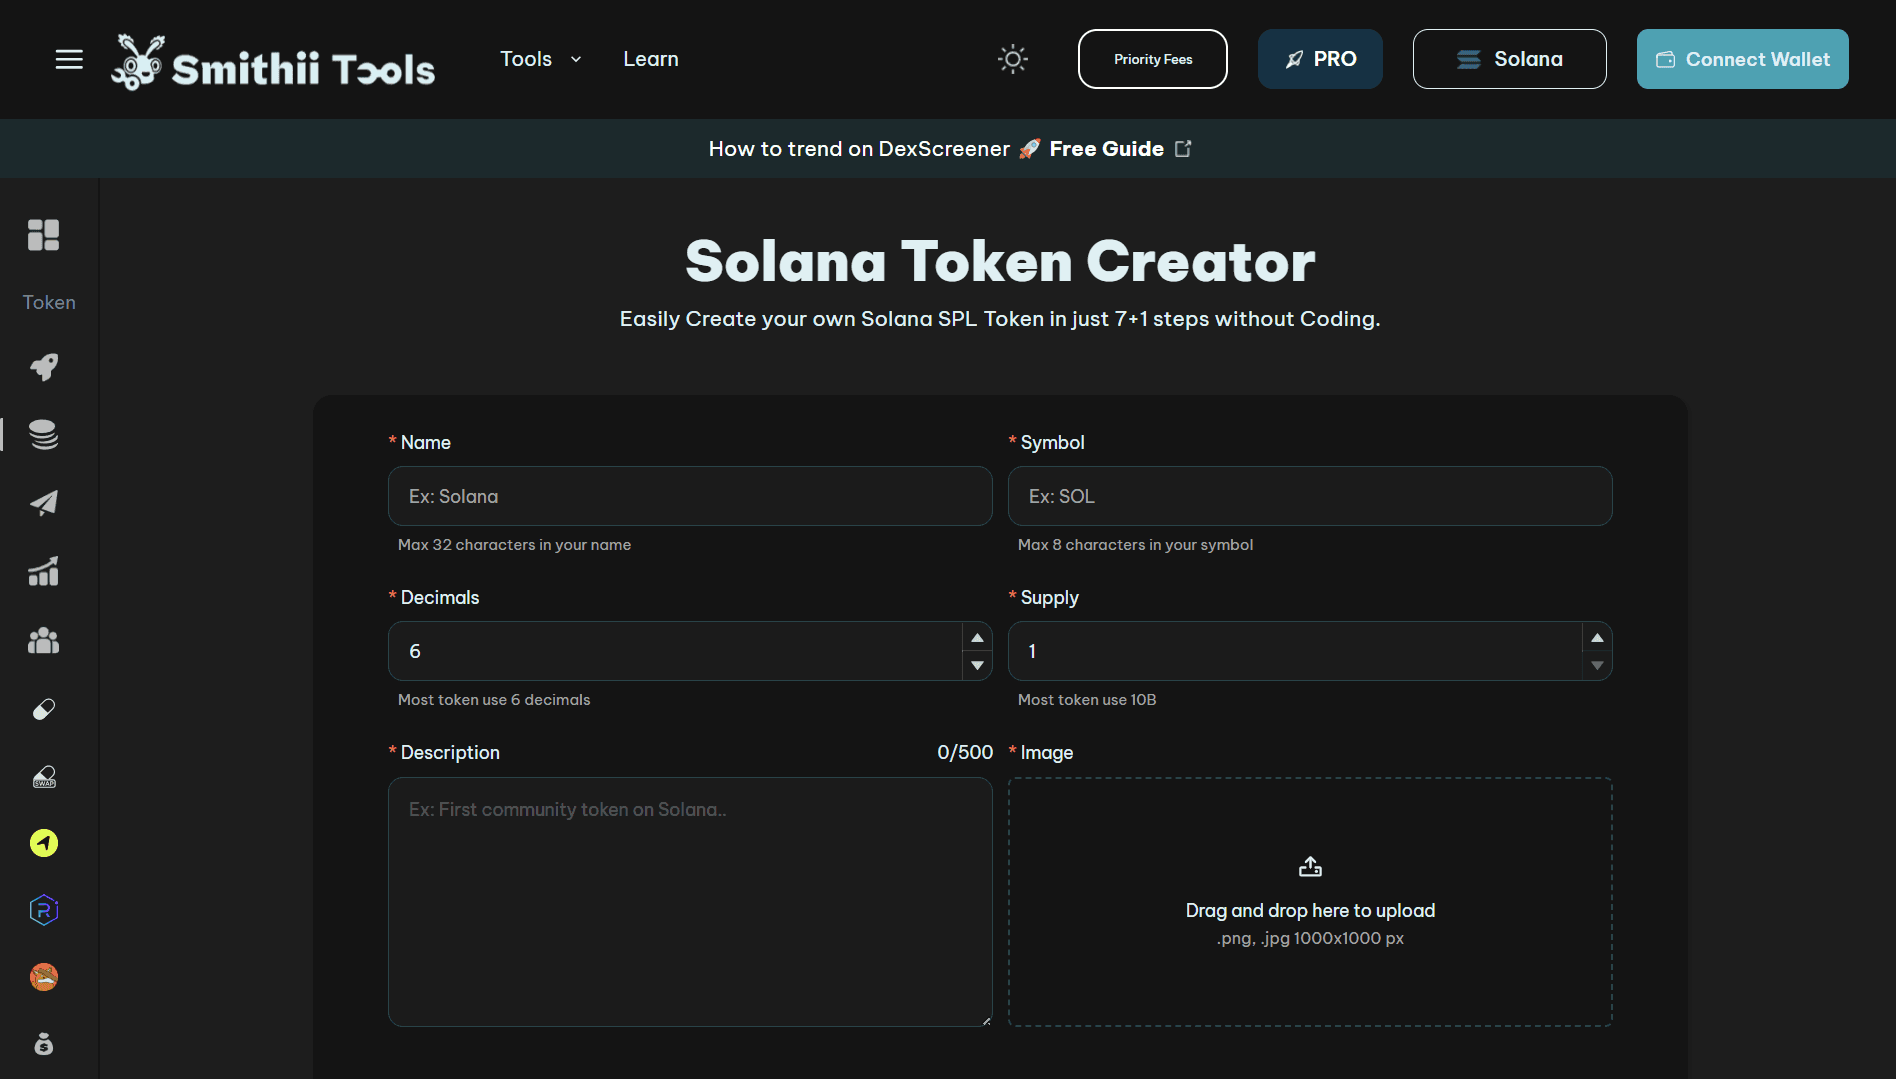The width and height of the screenshot is (1896, 1079).
Task: Click the Connect Wallet button
Action: point(1742,59)
